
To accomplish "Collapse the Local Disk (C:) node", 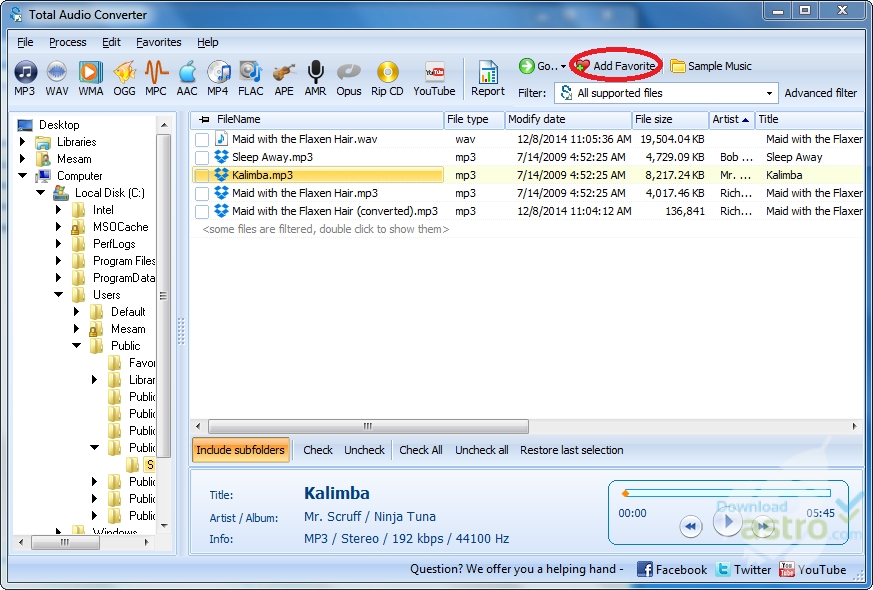I will [41, 193].
